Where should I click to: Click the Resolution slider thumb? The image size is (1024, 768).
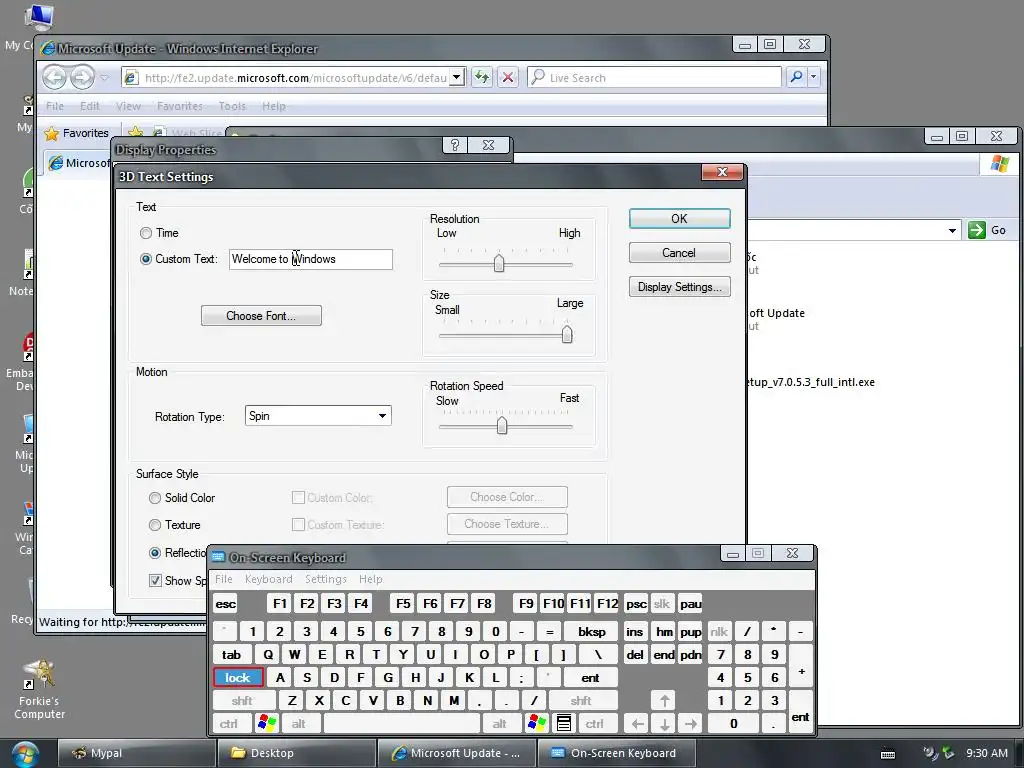[499, 263]
